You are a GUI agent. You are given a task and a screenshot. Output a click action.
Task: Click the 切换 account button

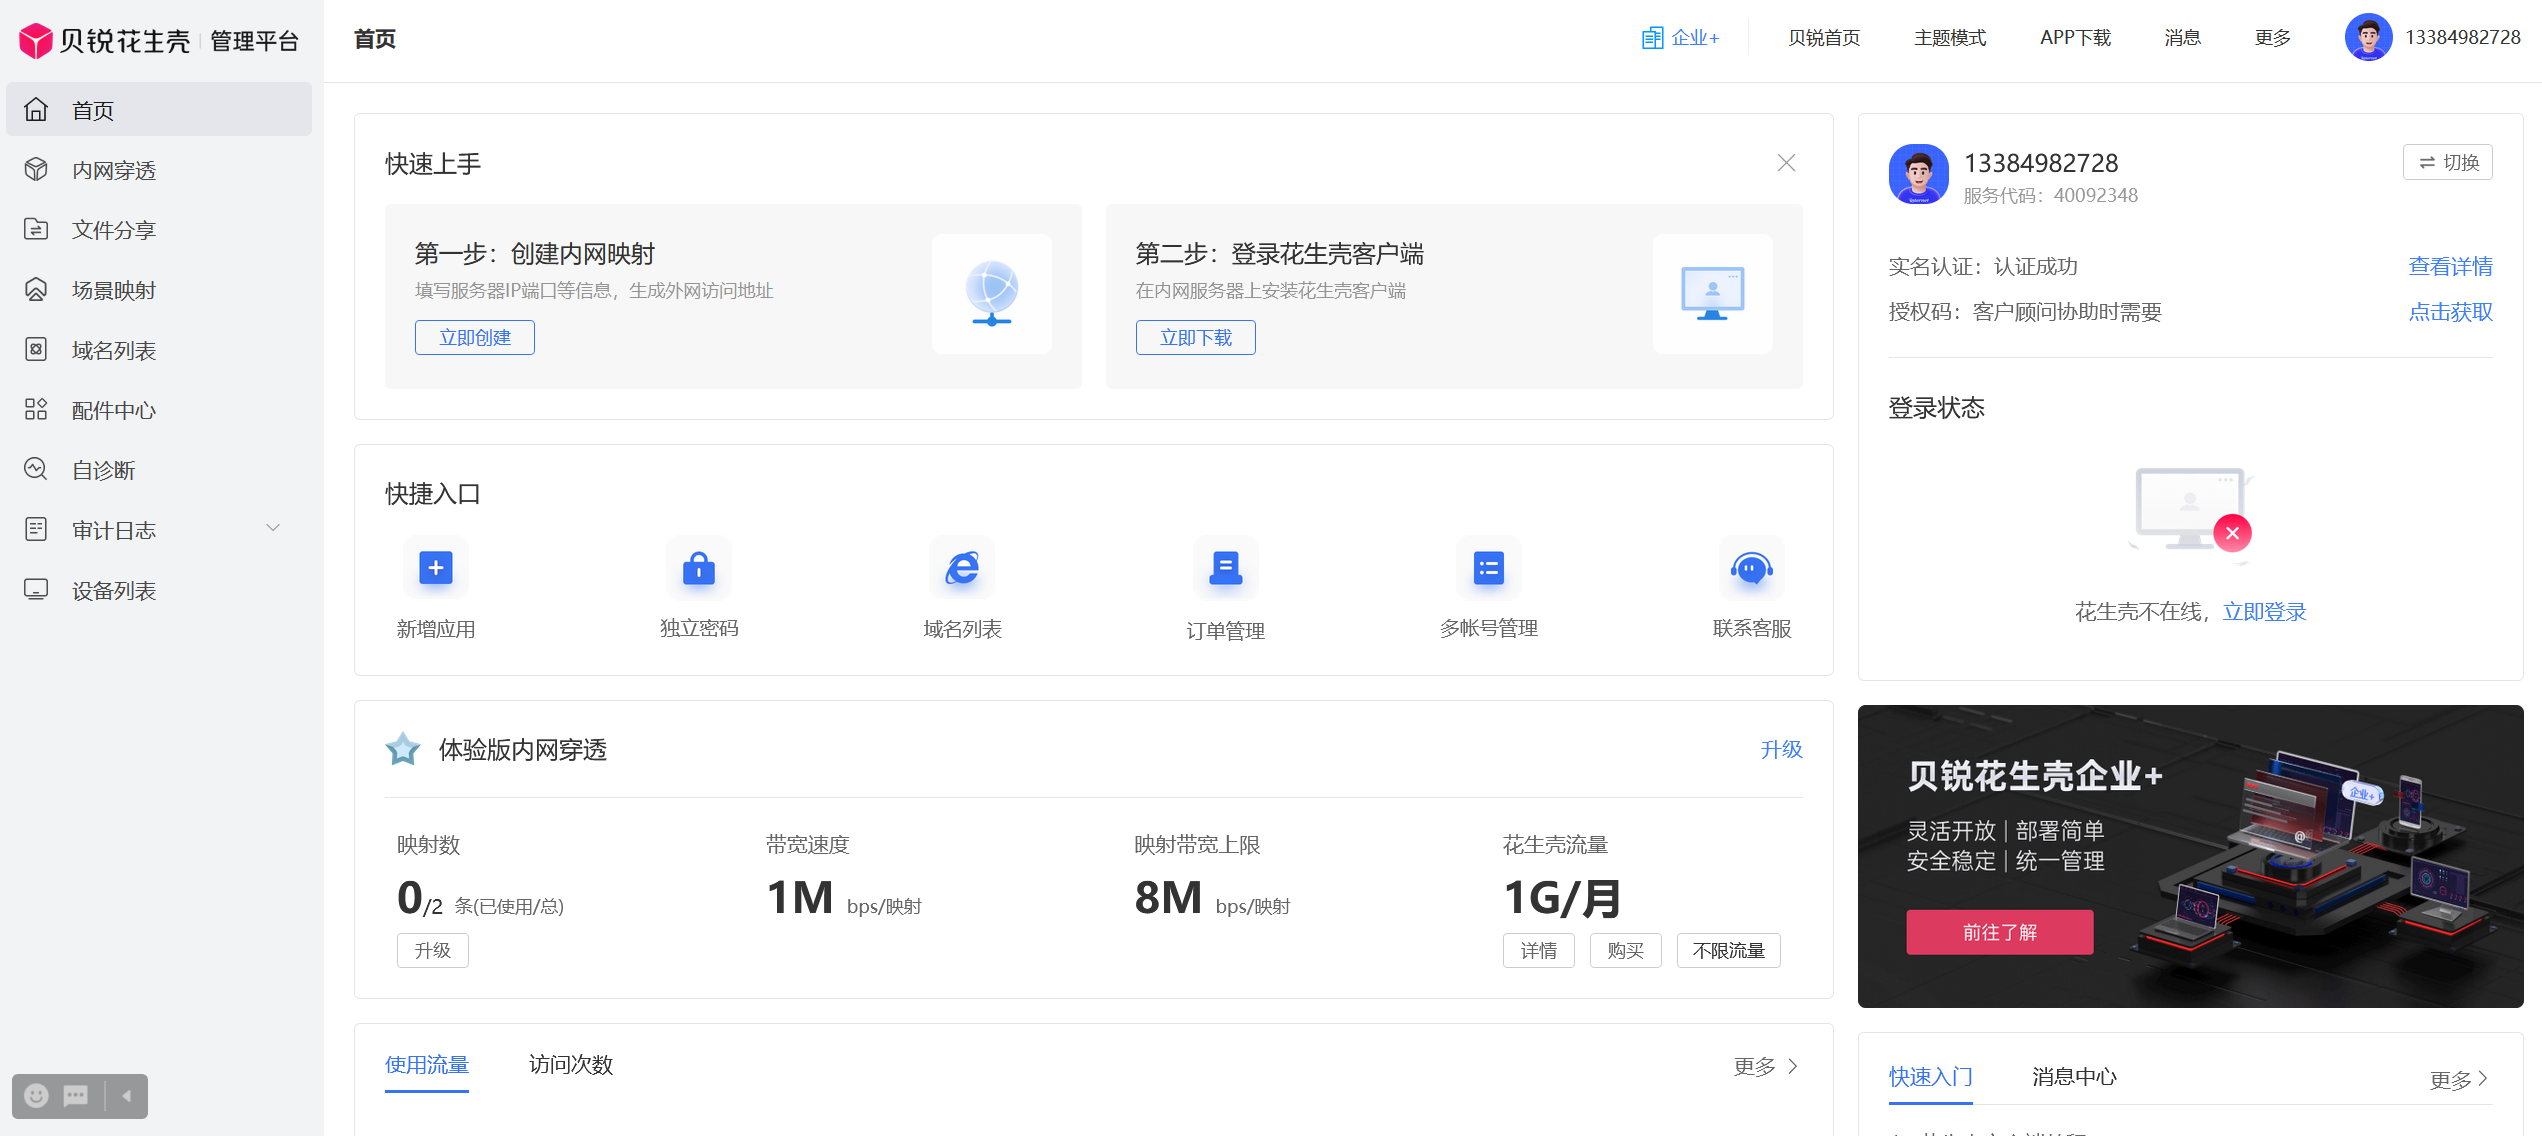[x=2448, y=162]
